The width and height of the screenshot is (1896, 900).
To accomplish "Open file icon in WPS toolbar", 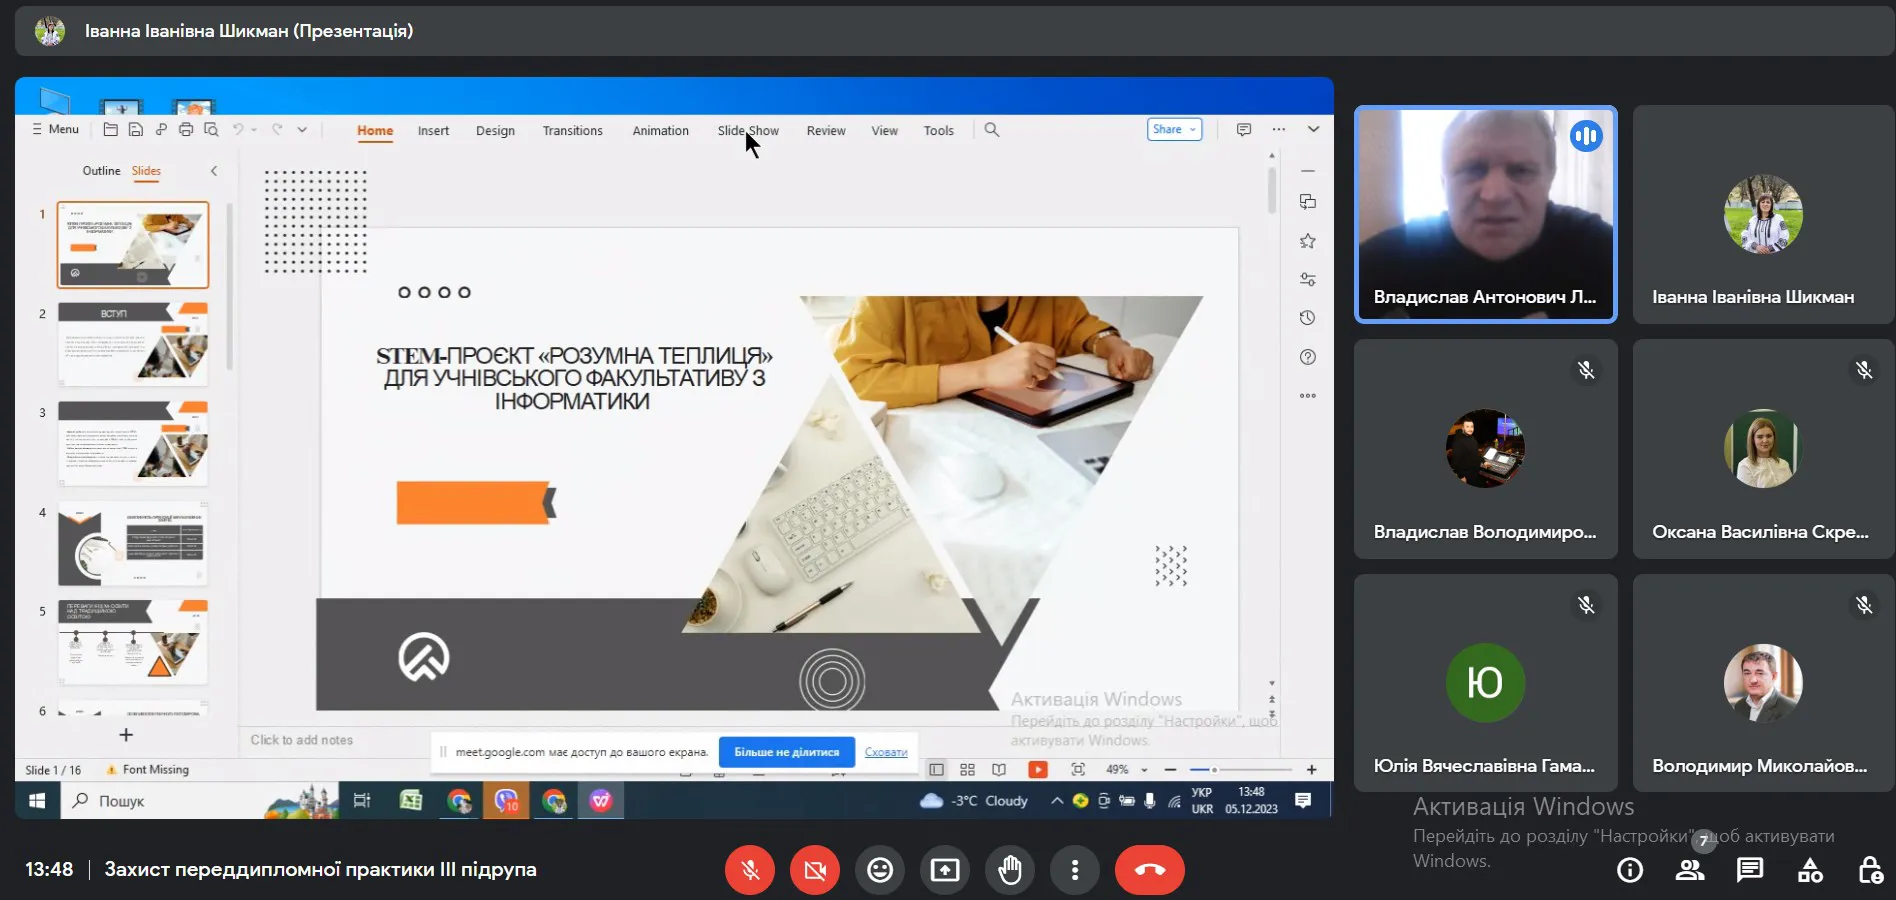I will [x=110, y=129].
